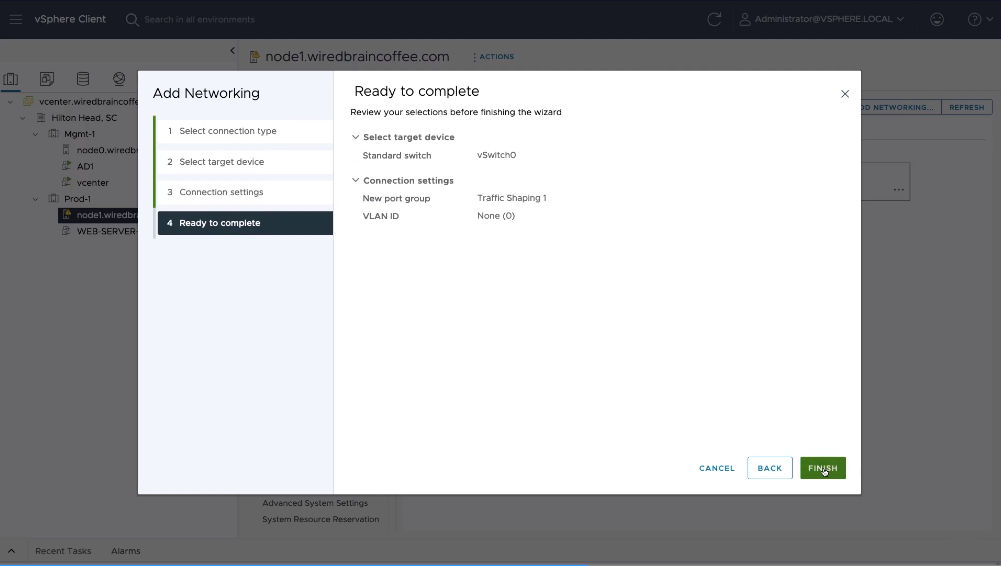Switch to the Storage inventory view
Viewport: 1001px width, 566px height.
point(83,79)
